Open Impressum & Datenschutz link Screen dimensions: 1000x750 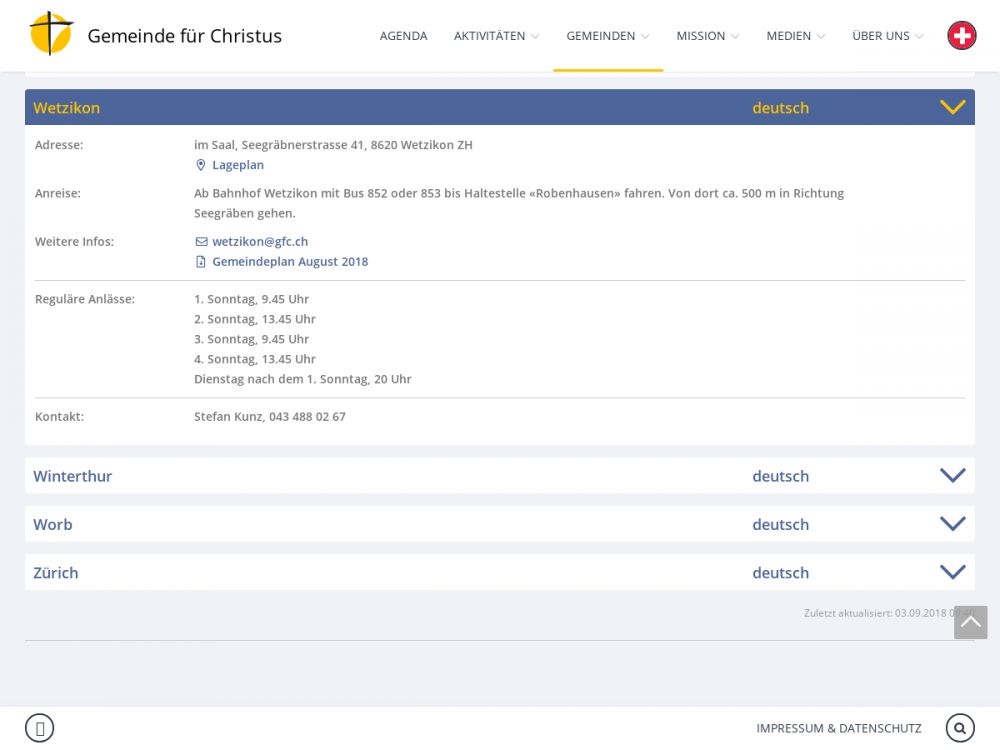click(x=838, y=728)
